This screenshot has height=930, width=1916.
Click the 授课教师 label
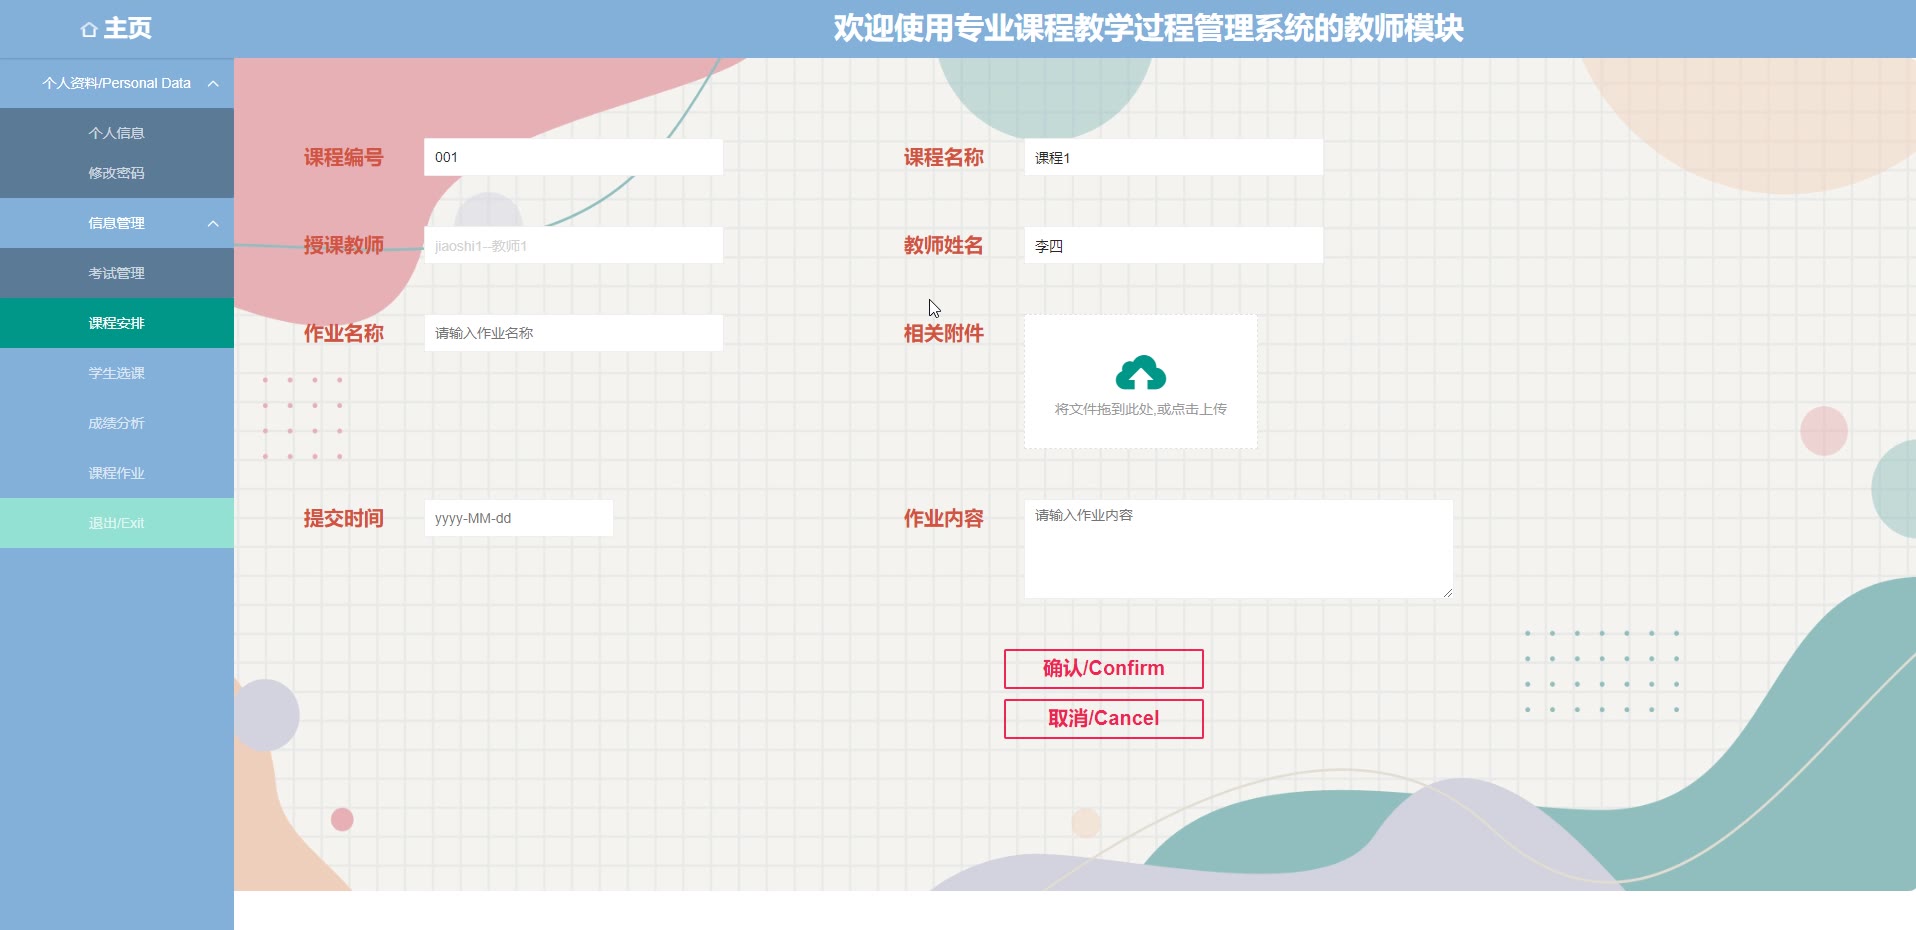pyautogui.click(x=344, y=245)
